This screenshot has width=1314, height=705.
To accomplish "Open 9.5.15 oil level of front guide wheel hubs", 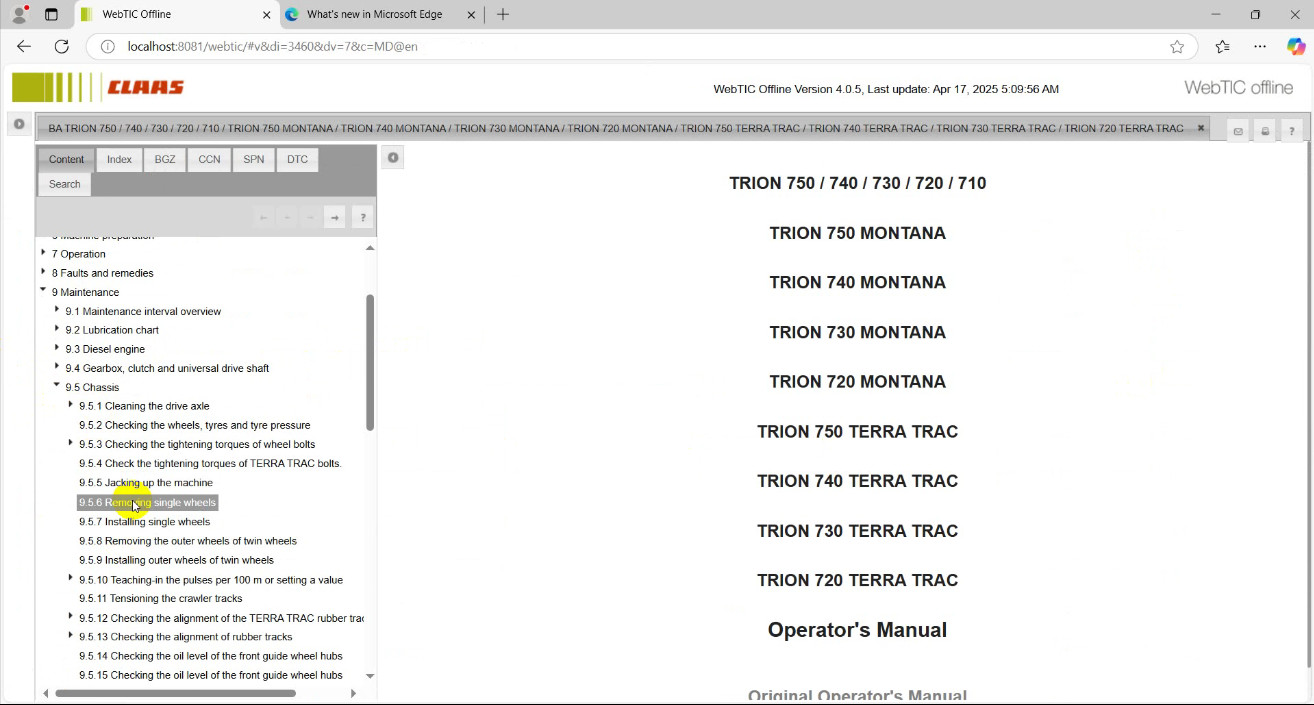I will [x=211, y=675].
